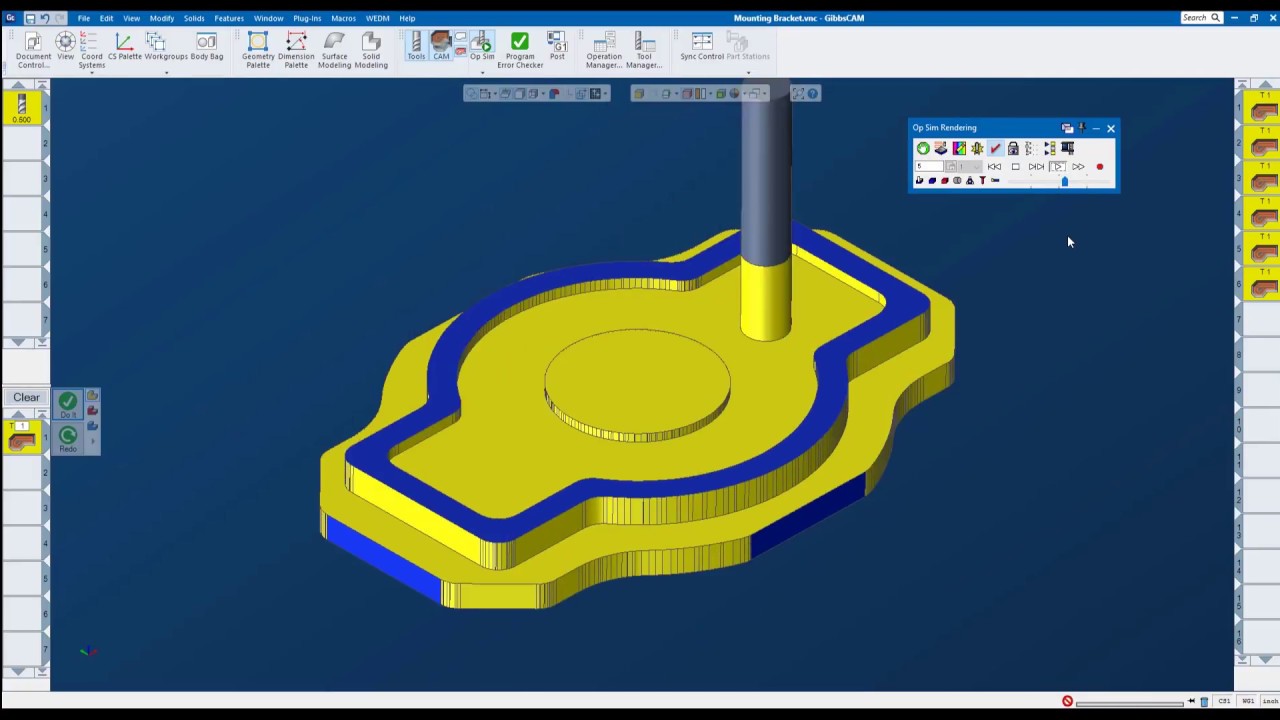Screen dimensions: 1280x720
Task: Open the Macros menu
Action: click(x=343, y=18)
